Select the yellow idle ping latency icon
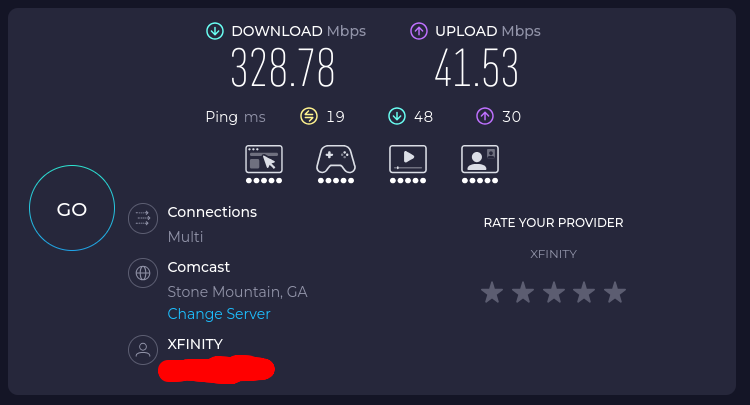 pos(309,116)
